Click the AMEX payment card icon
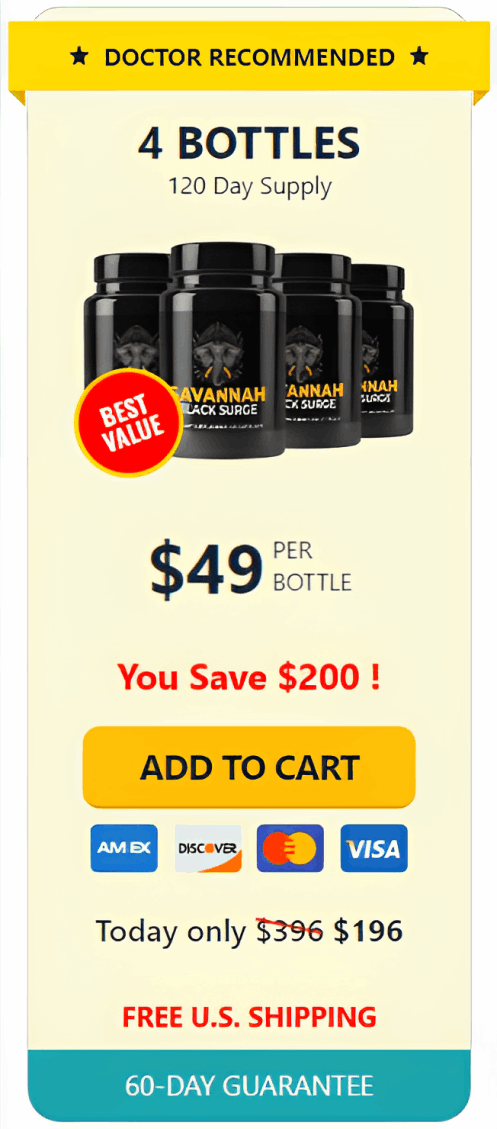 coord(124,848)
